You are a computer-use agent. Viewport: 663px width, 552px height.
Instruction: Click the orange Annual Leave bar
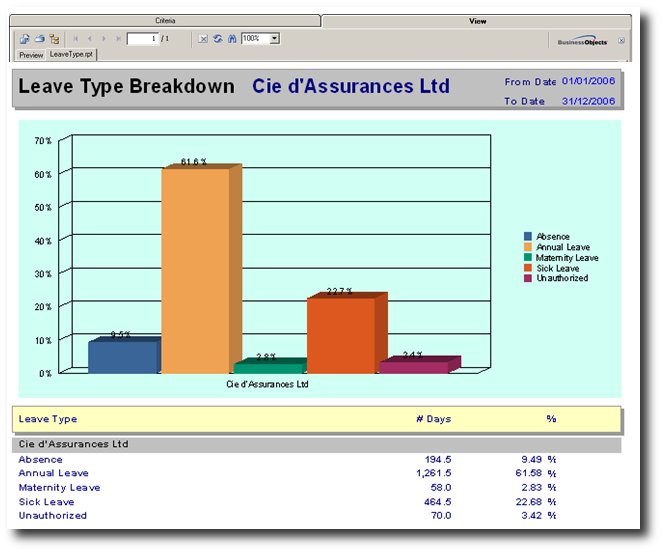tap(195, 270)
